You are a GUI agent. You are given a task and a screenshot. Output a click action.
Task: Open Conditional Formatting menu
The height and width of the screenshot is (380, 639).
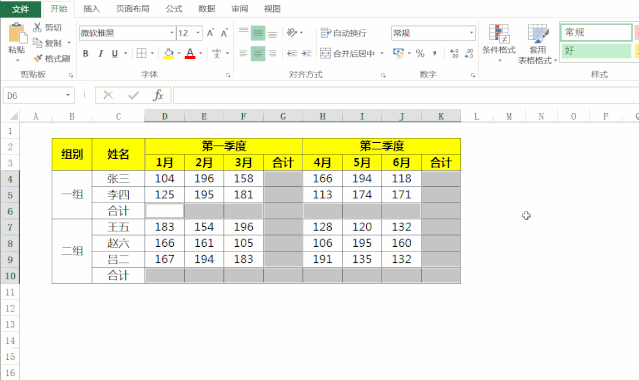[499, 43]
